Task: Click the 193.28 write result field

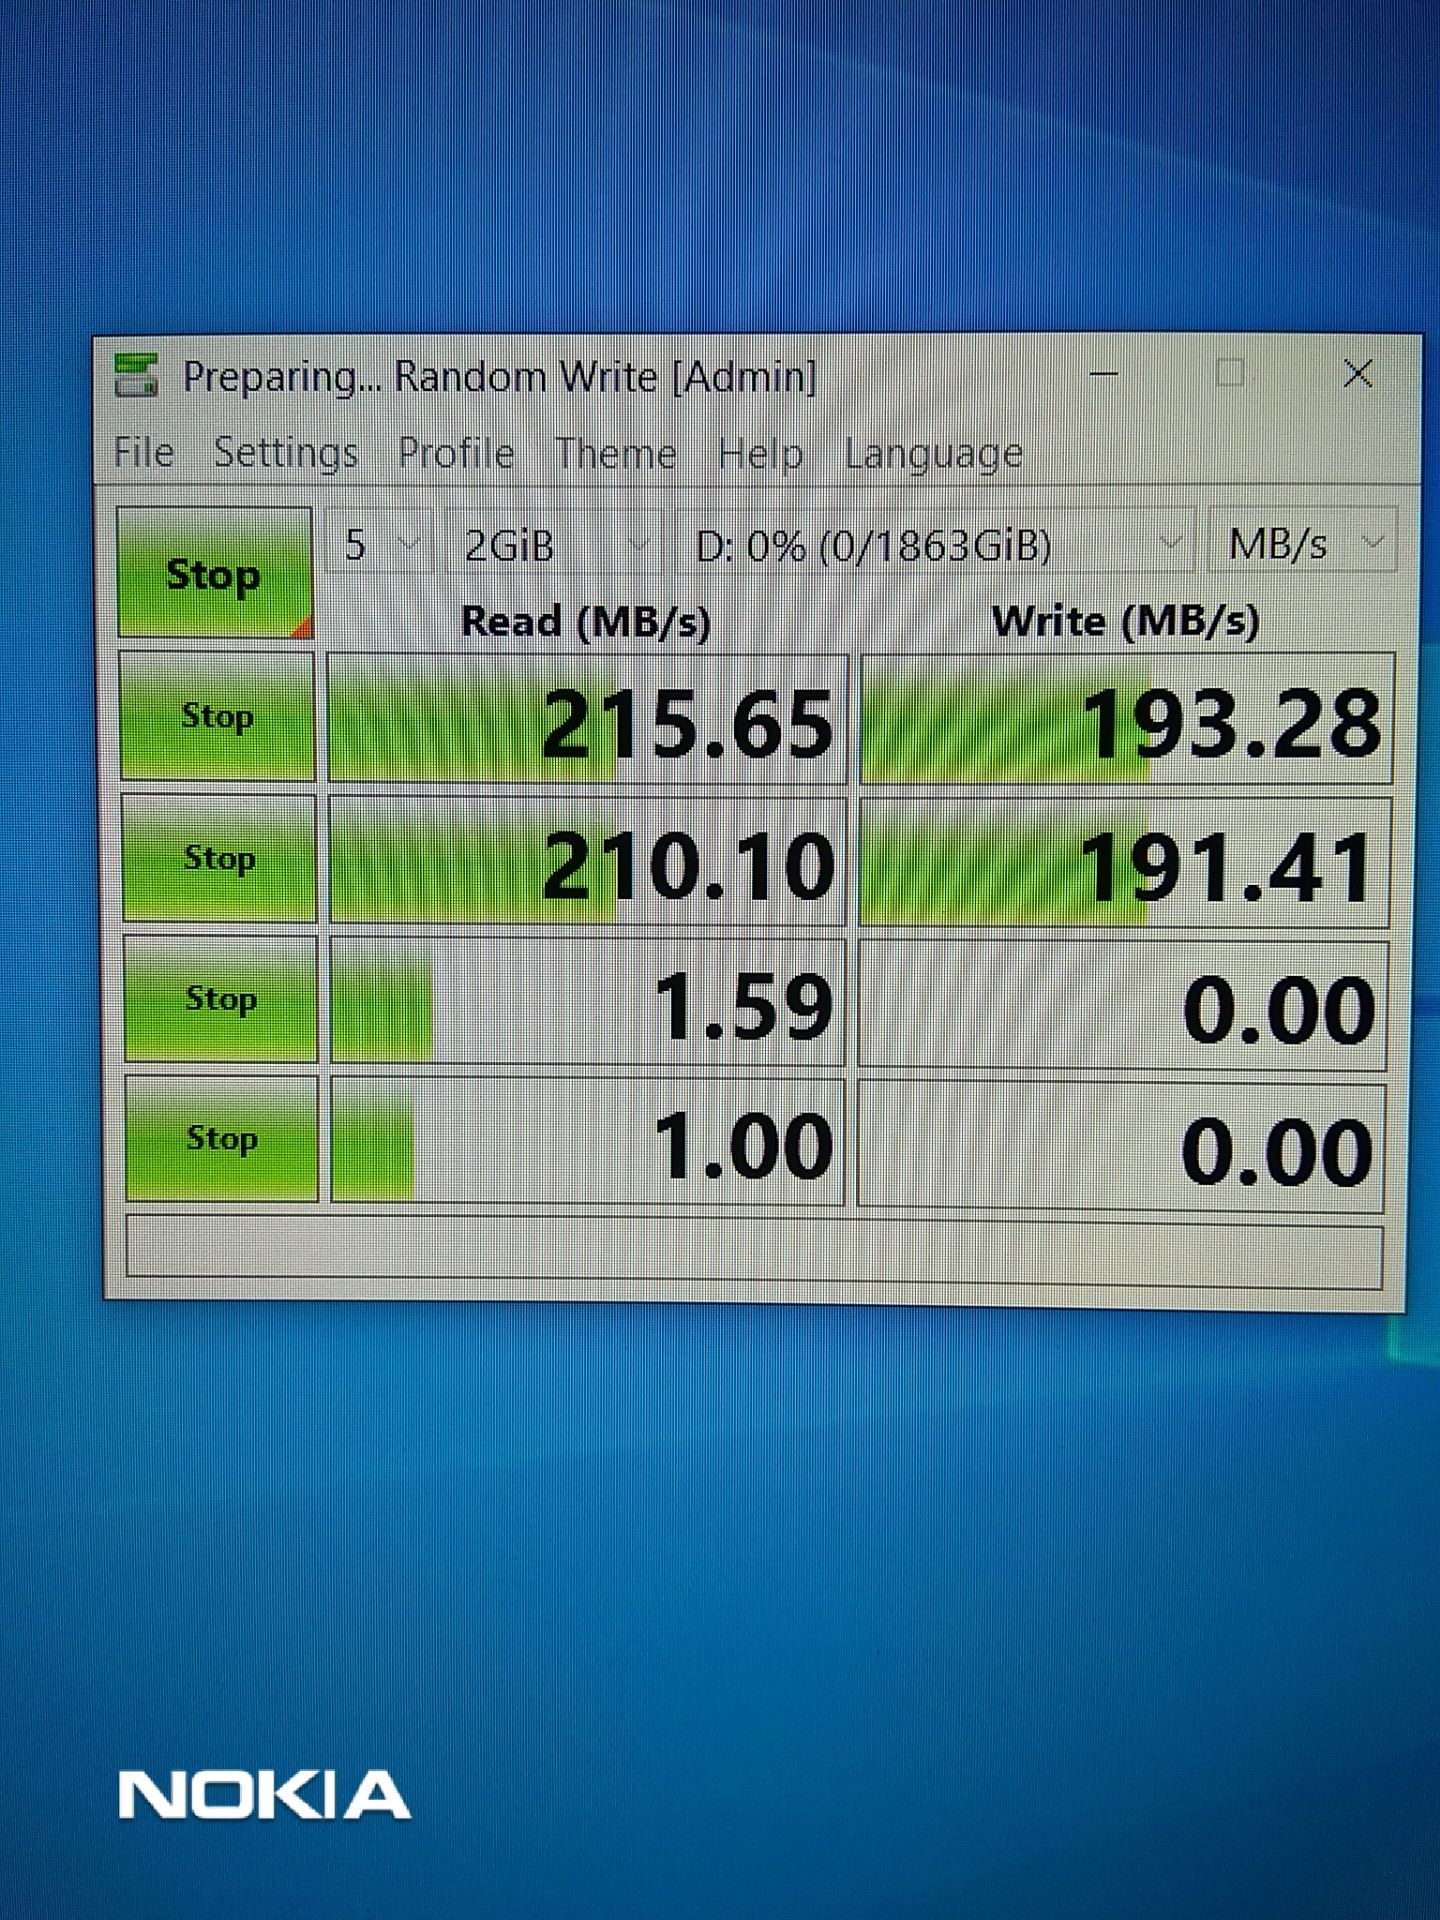Action: tap(1126, 720)
